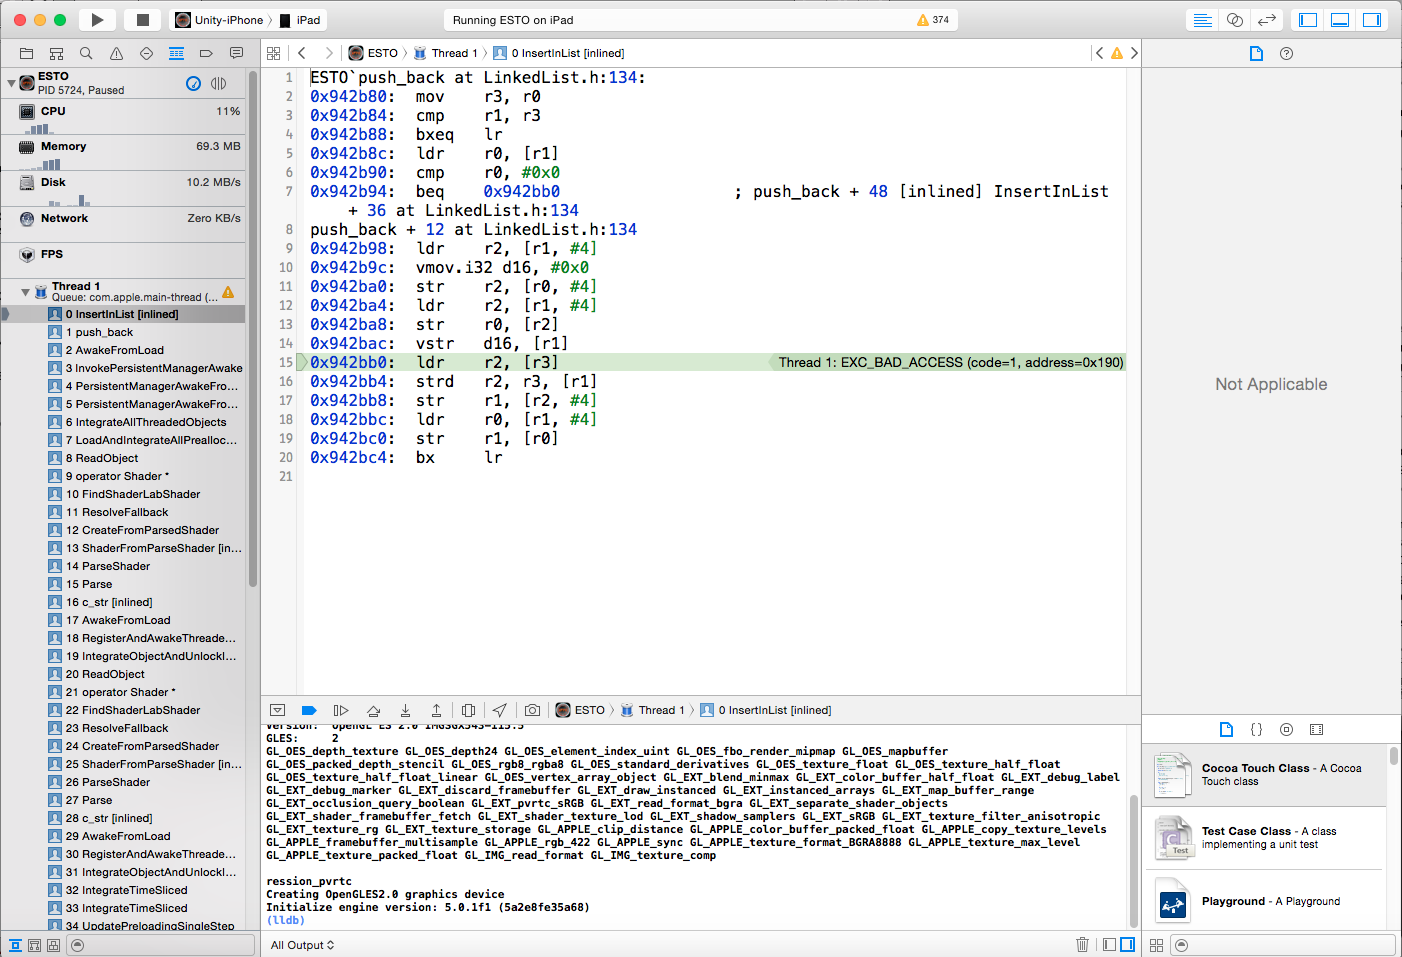Viewport: 1402px width, 957px height.
Task: Open the Find navigator tab
Action: pyautogui.click(x=86, y=53)
